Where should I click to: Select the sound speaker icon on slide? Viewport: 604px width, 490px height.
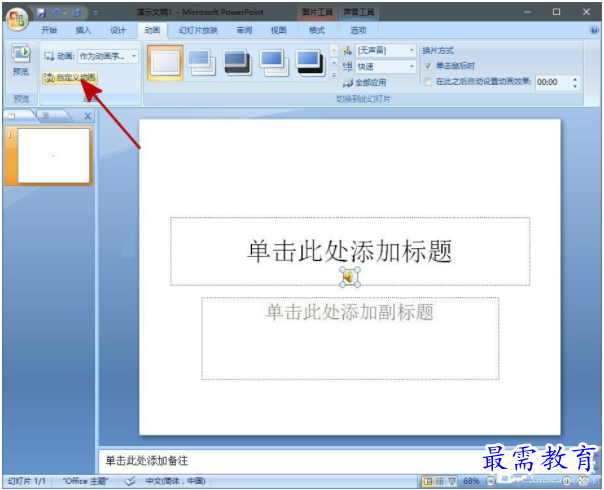(350, 277)
